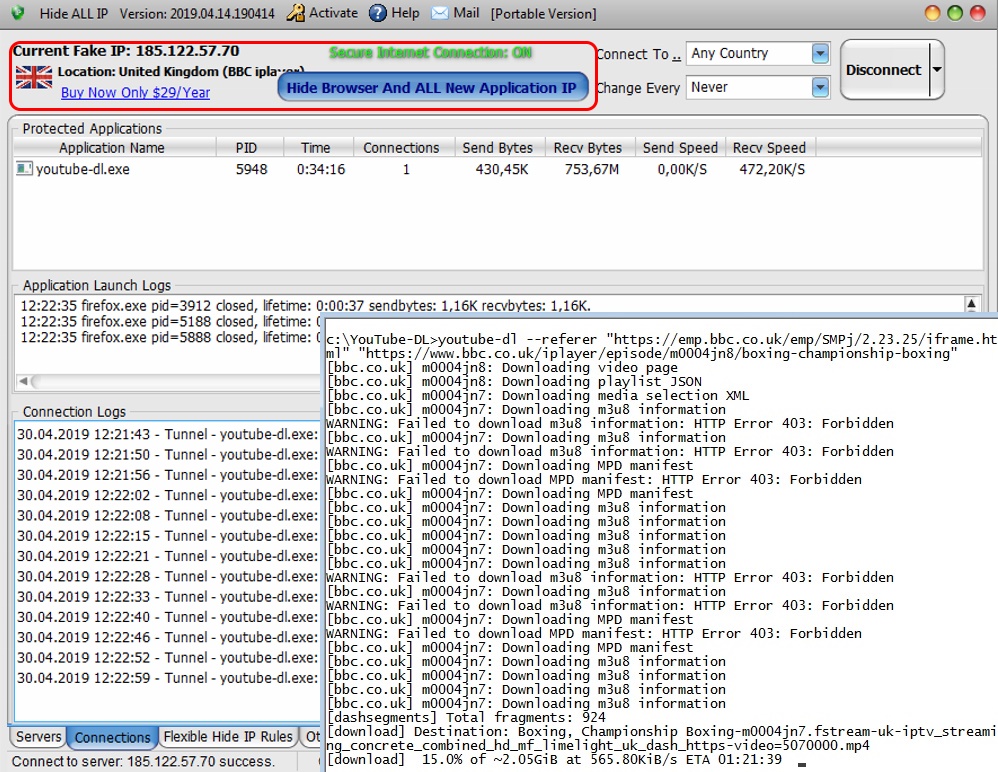Click the Mail envelope icon

click(440, 13)
